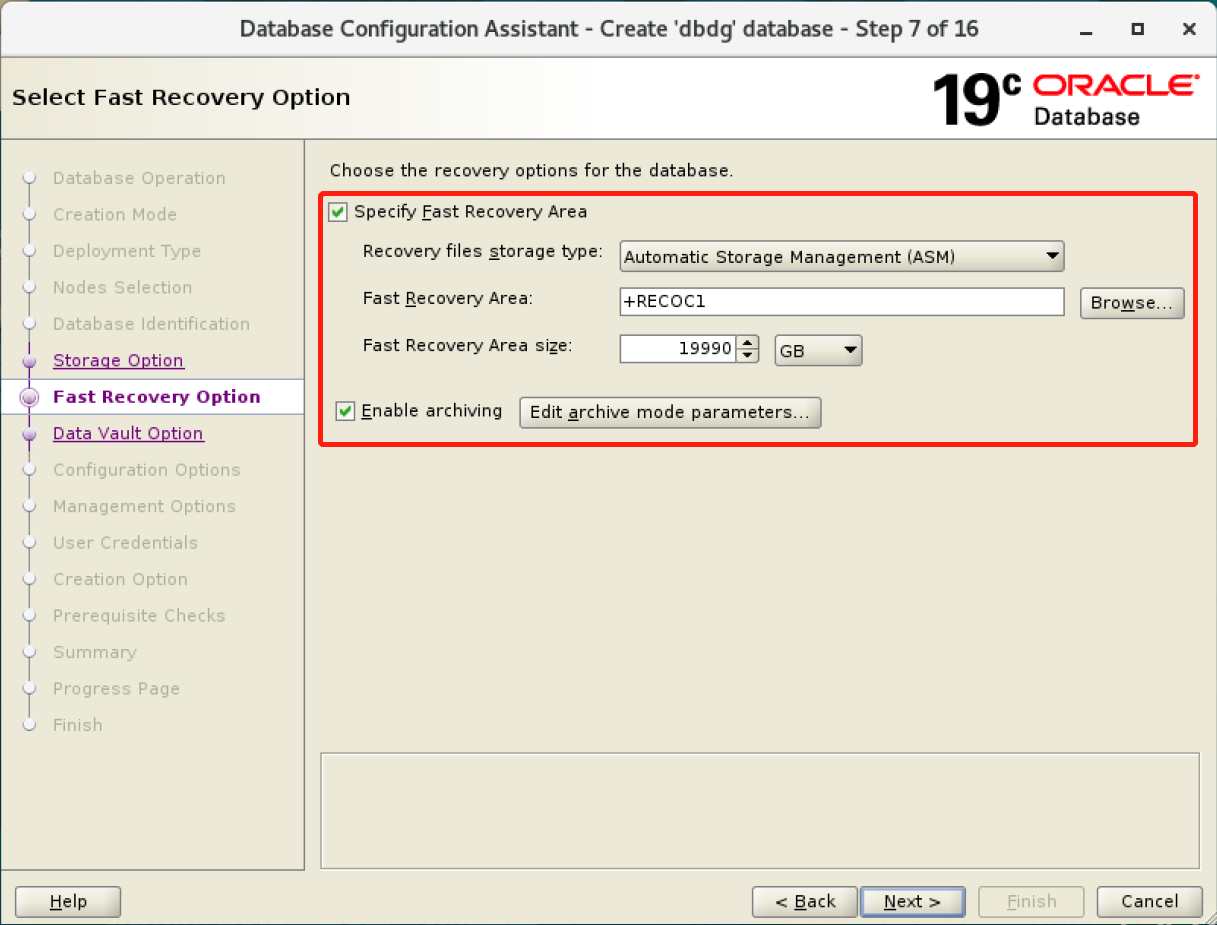Click the Database Operation step label
This screenshot has height=925, width=1217.
139,178
